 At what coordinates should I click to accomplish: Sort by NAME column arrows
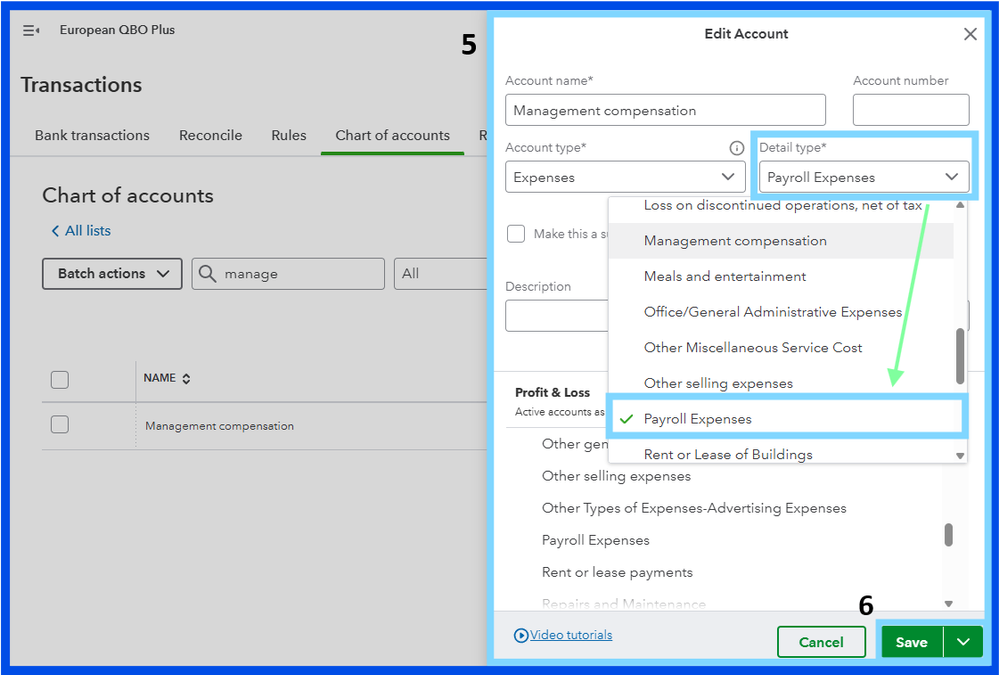[186, 379]
